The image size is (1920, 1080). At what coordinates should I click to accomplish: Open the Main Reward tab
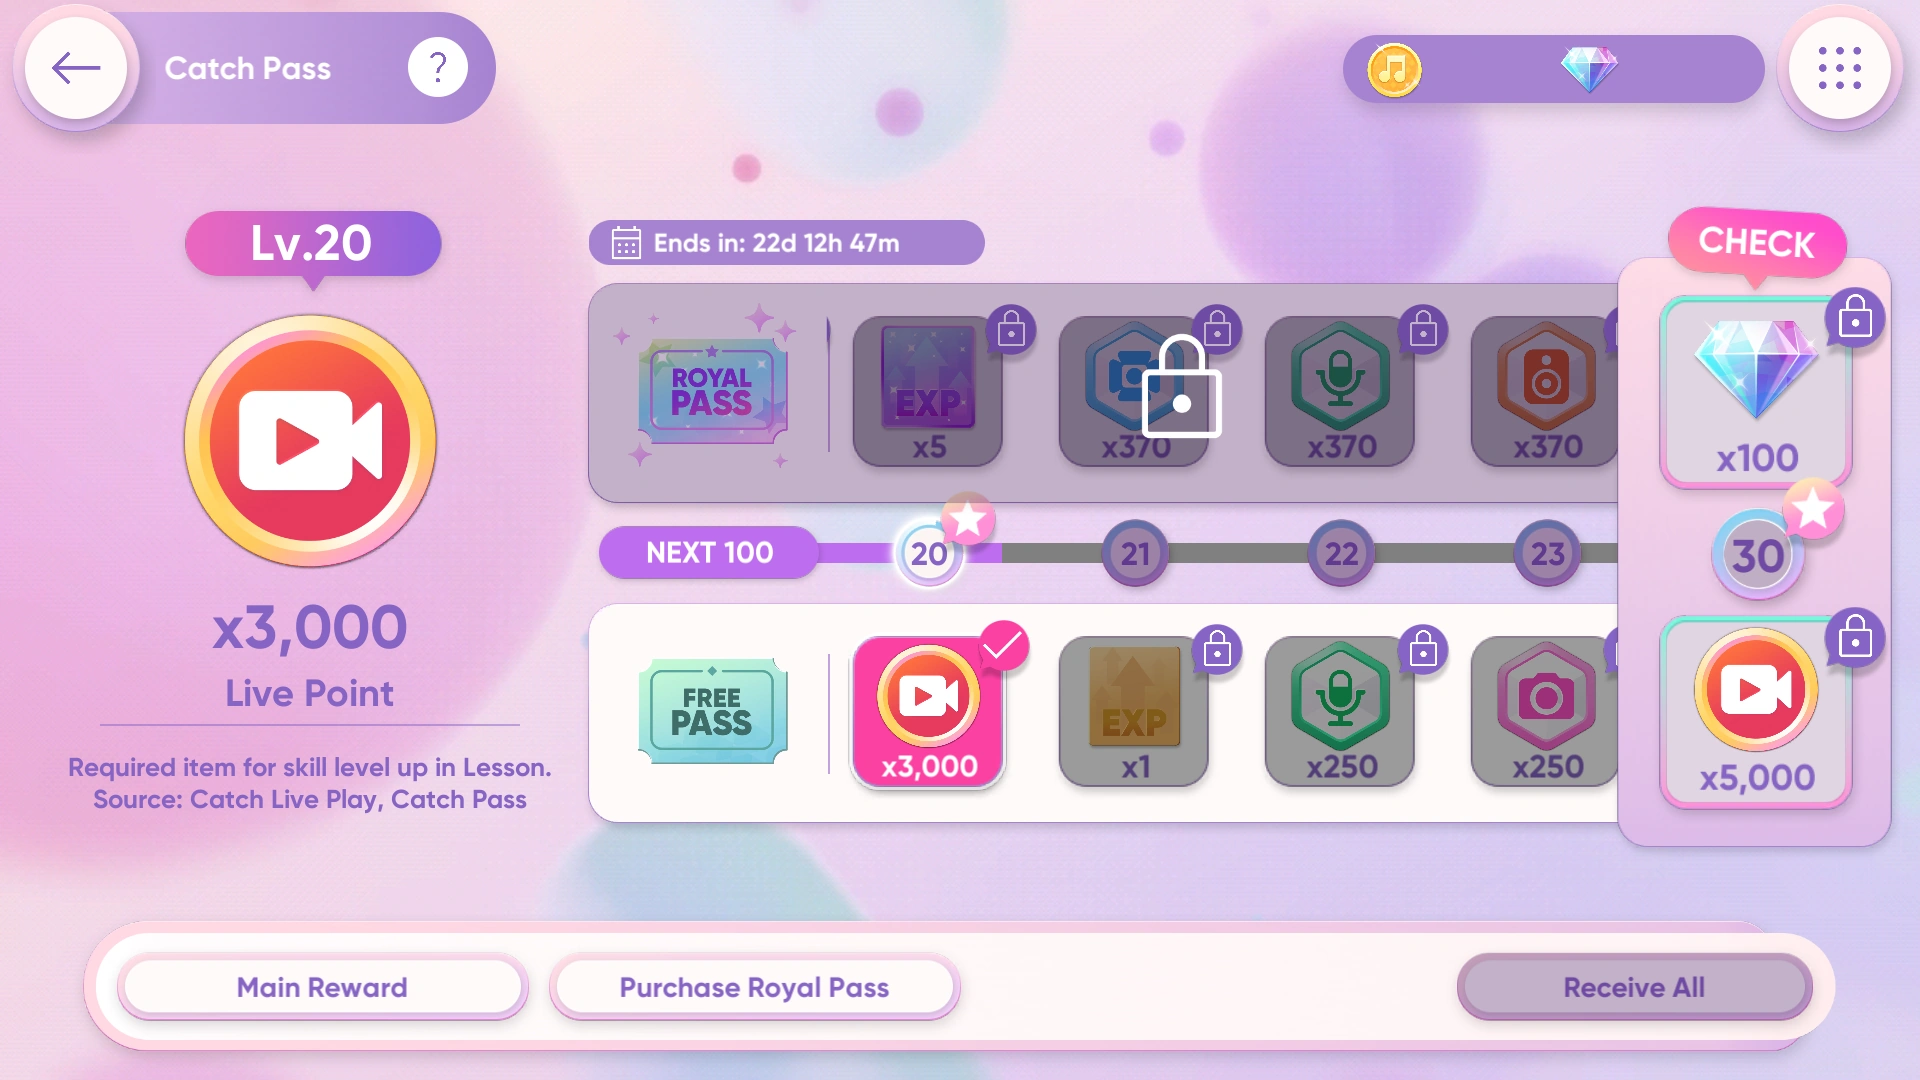click(322, 987)
